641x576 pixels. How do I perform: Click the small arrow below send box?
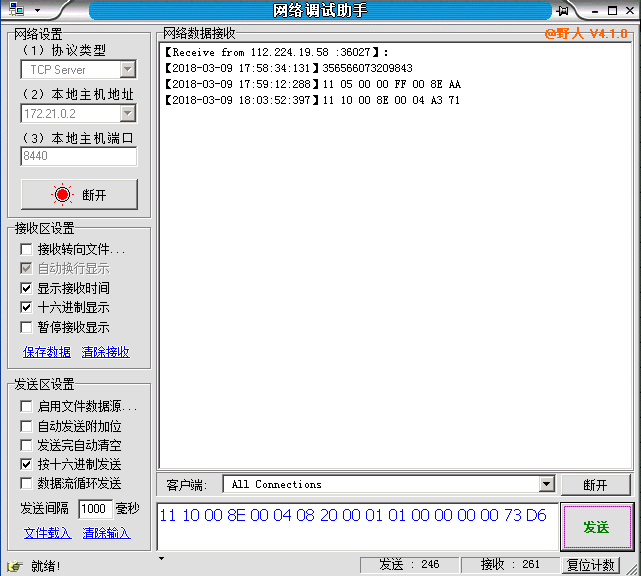162,558
